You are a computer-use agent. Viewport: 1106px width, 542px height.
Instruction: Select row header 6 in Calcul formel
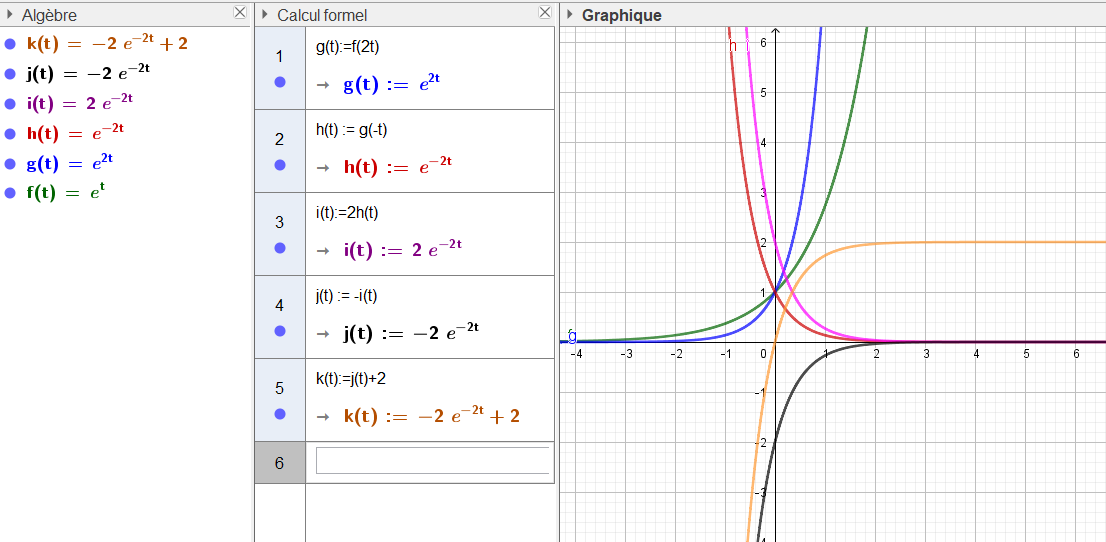coord(279,463)
